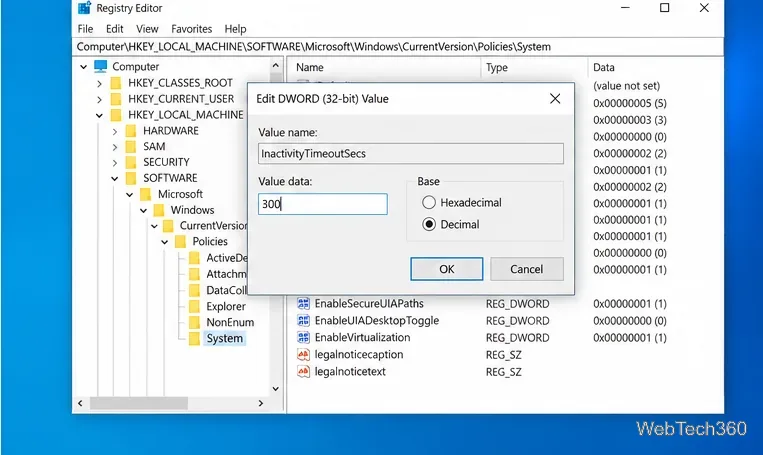Image resolution: width=763 pixels, height=455 pixels.
Task: Click the SECURITY folder icon
Action: tap(131, 162)
